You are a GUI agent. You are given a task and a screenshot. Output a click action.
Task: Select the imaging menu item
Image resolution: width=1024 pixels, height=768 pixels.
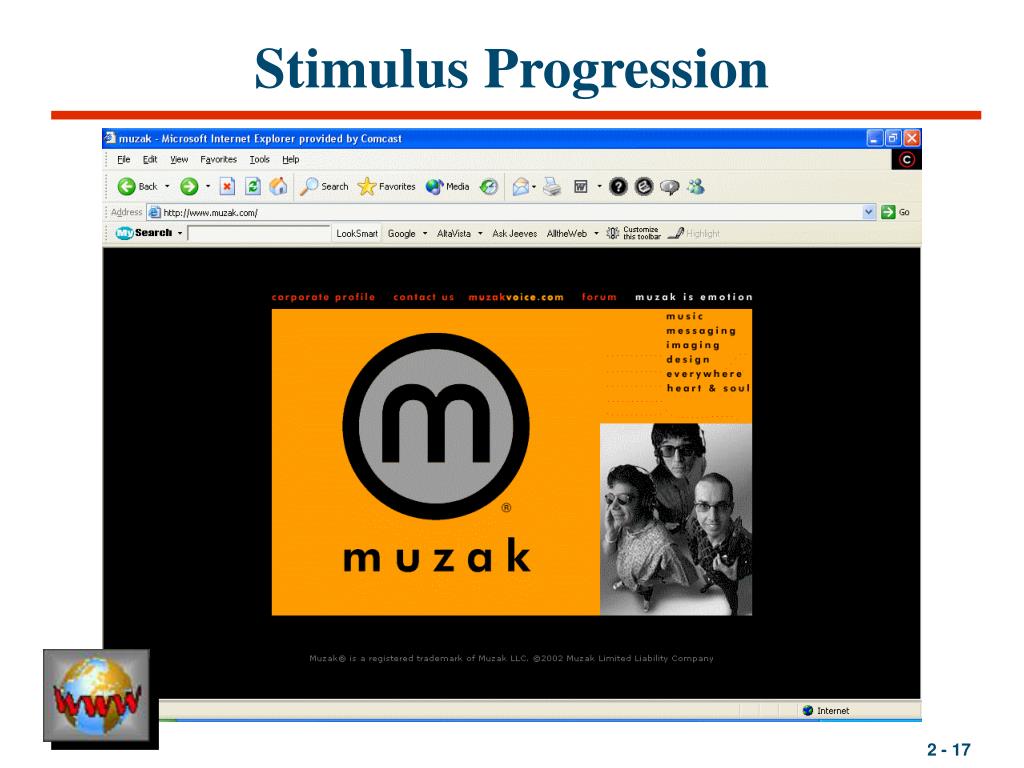(x=693, y=345)
